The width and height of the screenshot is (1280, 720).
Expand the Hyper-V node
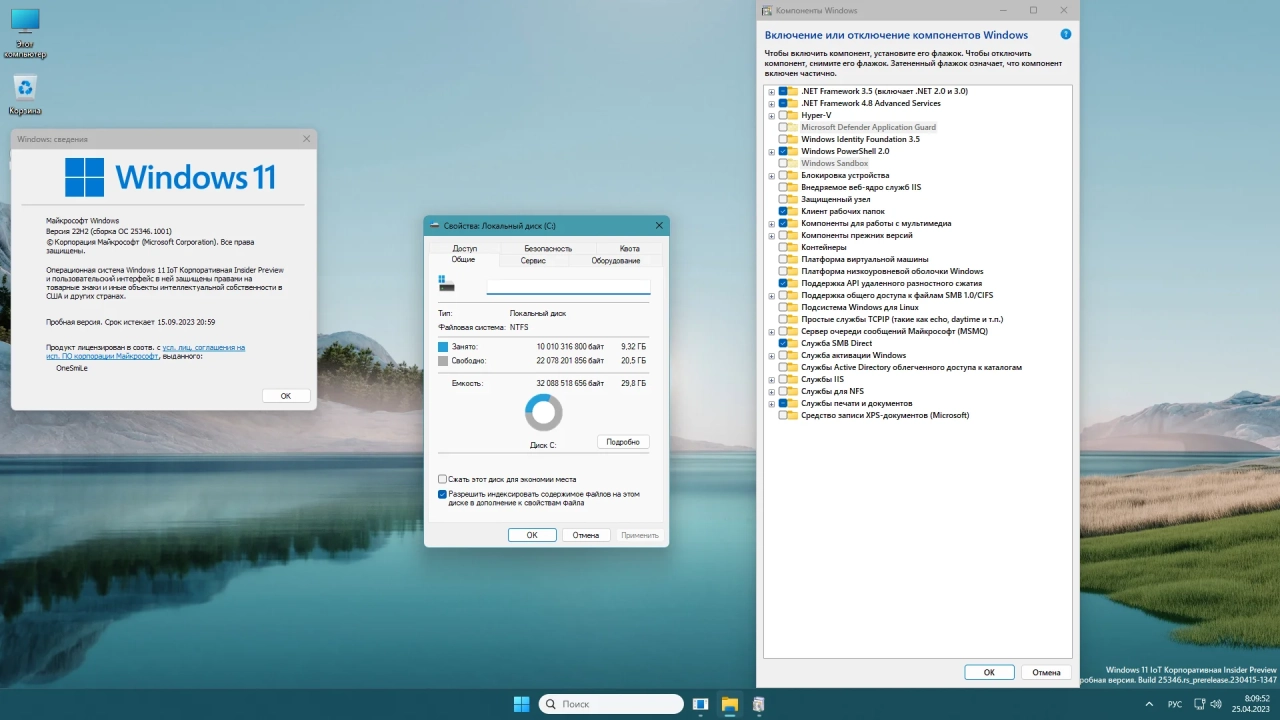(771, 115)
